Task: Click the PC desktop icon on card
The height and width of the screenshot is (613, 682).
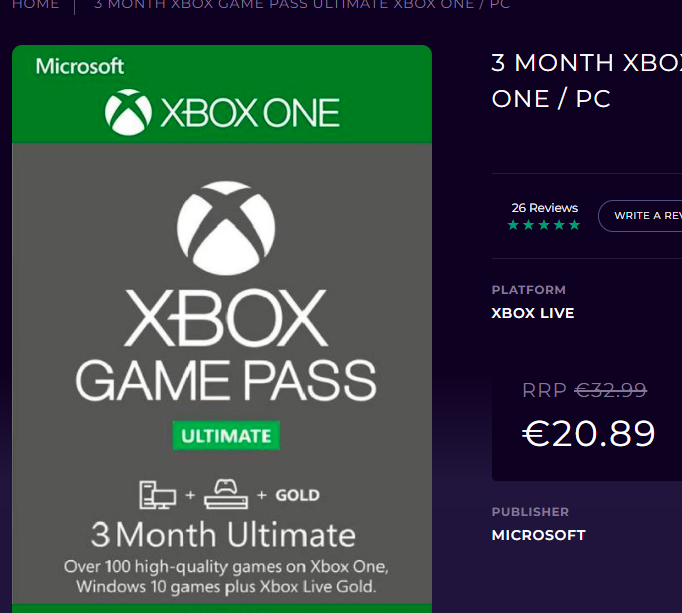Action: (x=157, y=495)
